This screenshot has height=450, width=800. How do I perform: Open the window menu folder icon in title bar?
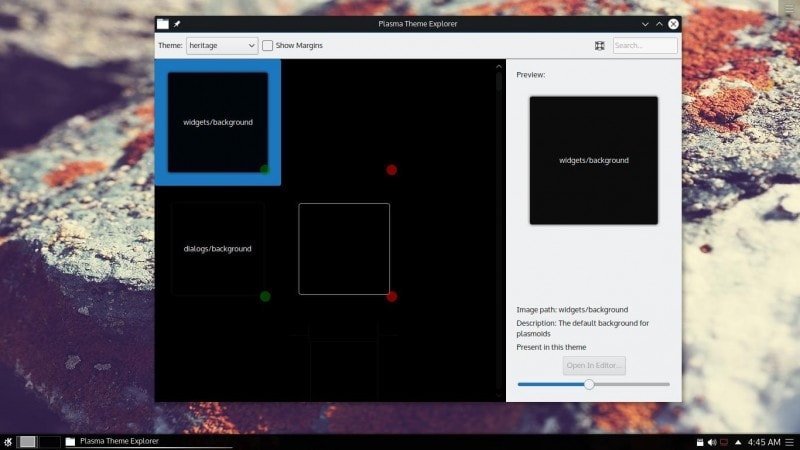(163, 24)
